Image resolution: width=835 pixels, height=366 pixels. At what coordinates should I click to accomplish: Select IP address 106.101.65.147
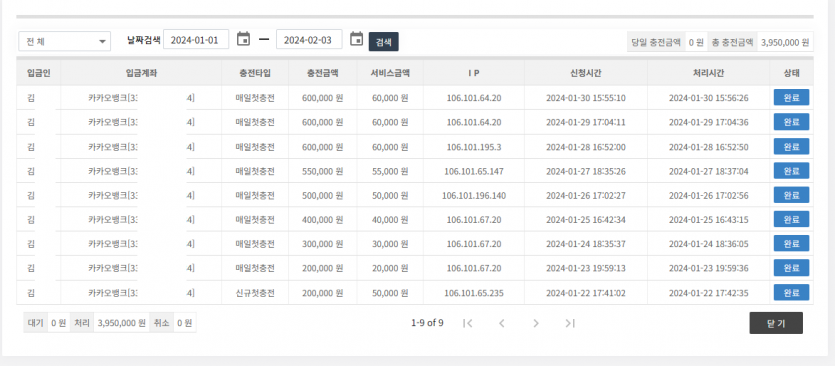click(x=474, y=171)
